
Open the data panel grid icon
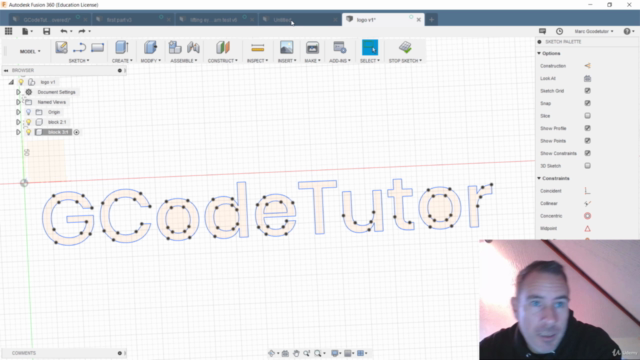point(9,31)
